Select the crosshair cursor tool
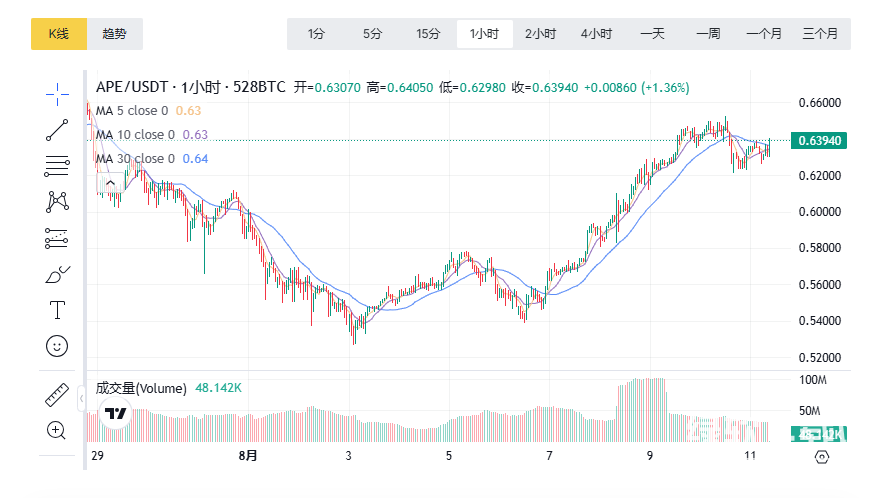This screenshot has width=888, height=498. tap(57, 93)
